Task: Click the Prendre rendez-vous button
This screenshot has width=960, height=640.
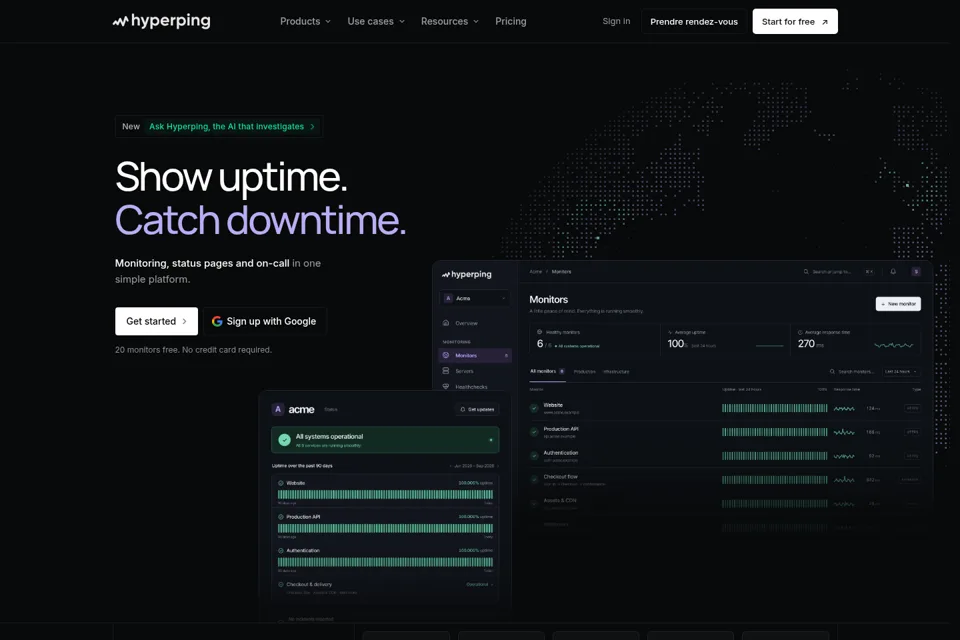Action: point(694,21)
